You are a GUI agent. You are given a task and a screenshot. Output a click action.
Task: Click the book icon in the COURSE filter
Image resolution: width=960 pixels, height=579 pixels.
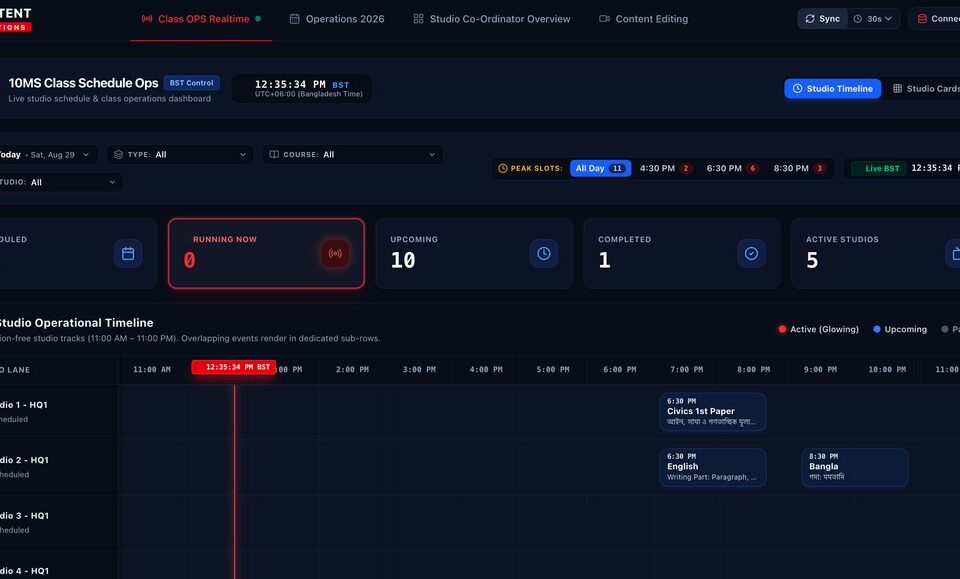pyautogui.click(x=274, y=155)
